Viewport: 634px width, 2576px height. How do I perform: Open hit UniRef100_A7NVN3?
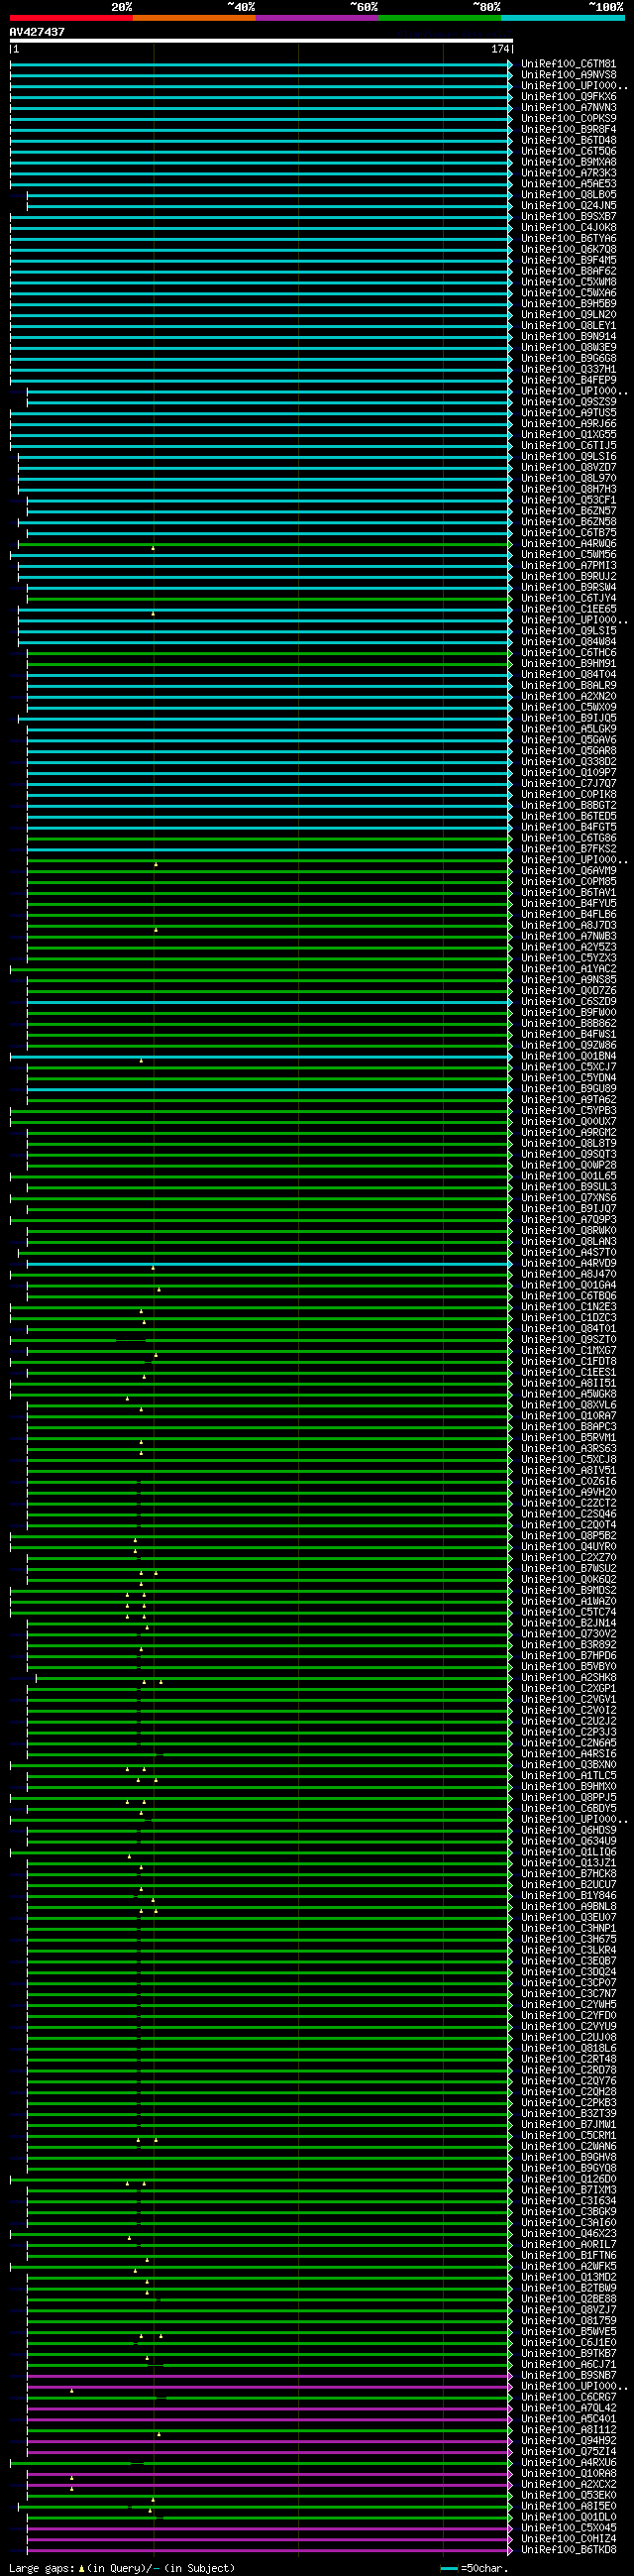coord(568,108)
